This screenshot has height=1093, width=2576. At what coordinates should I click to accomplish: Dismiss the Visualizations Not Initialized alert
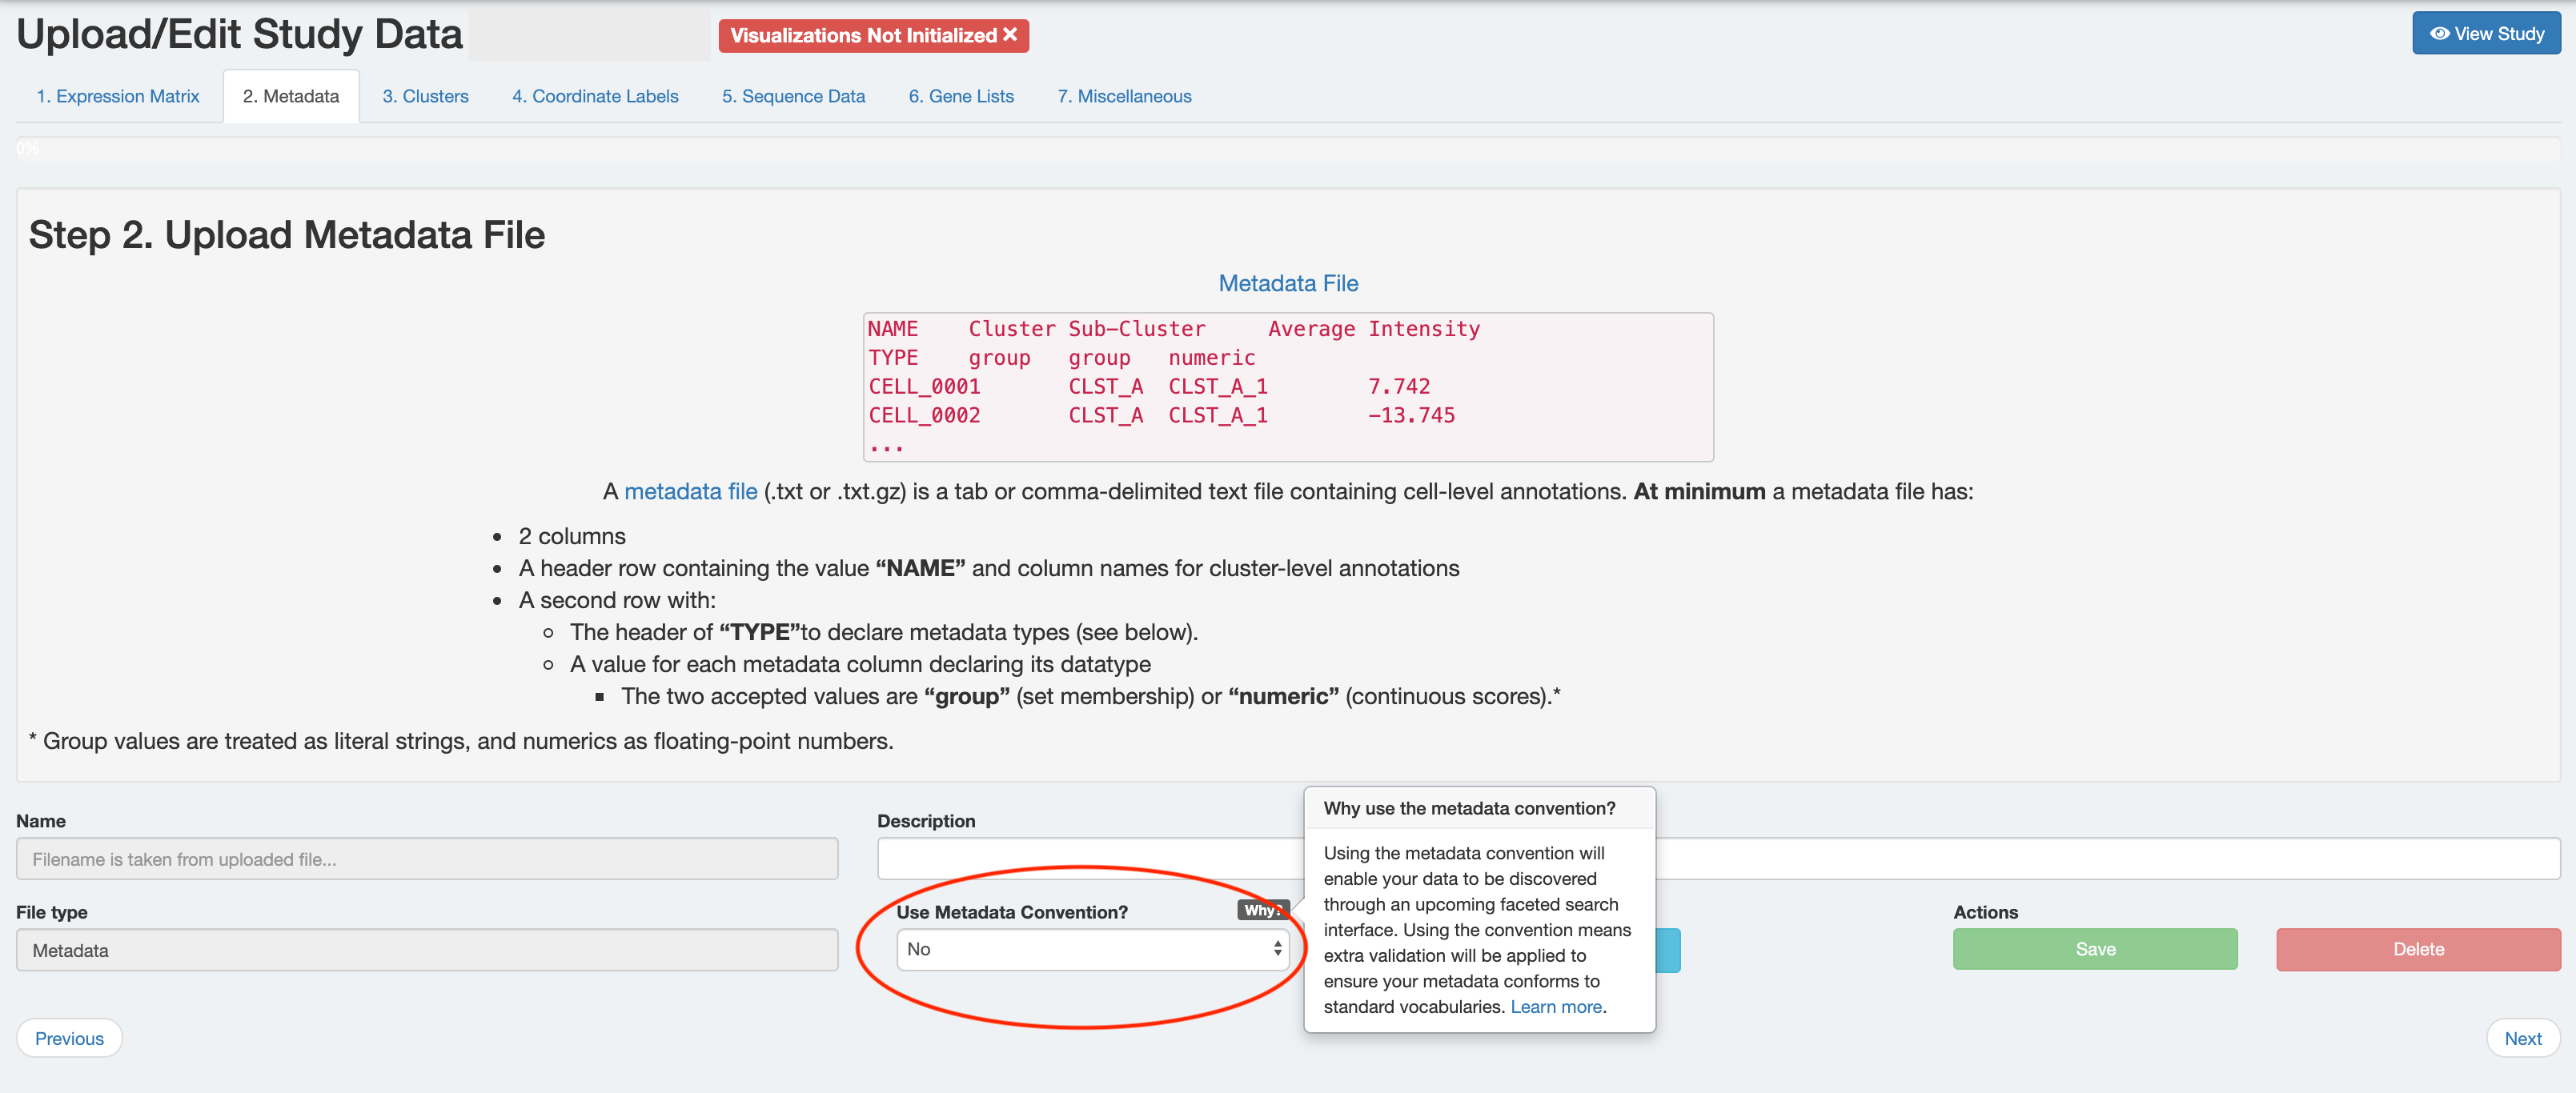(x=1009, y=35)
